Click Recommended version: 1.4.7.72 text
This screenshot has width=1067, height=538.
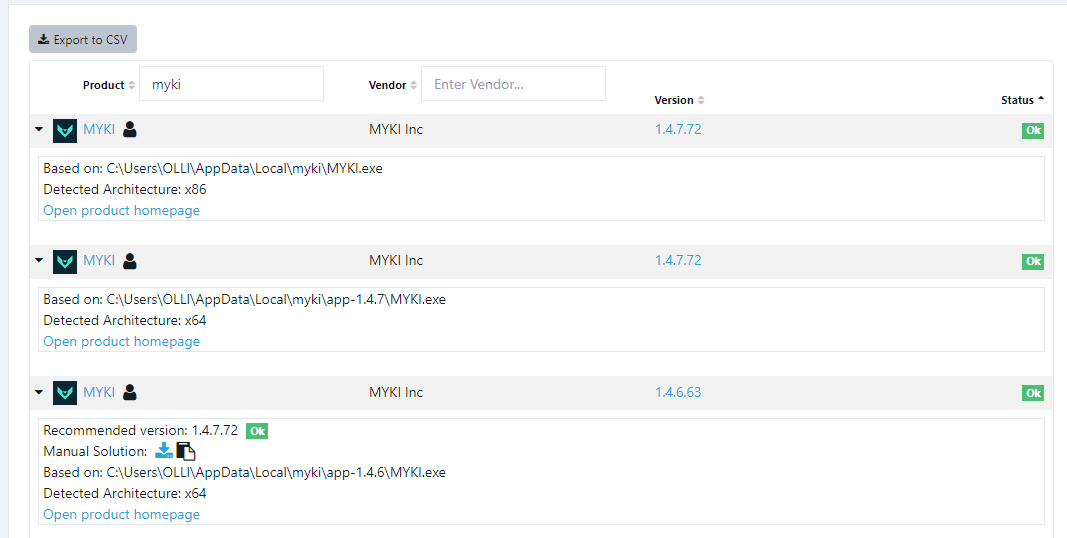click(x=140, y=431)
